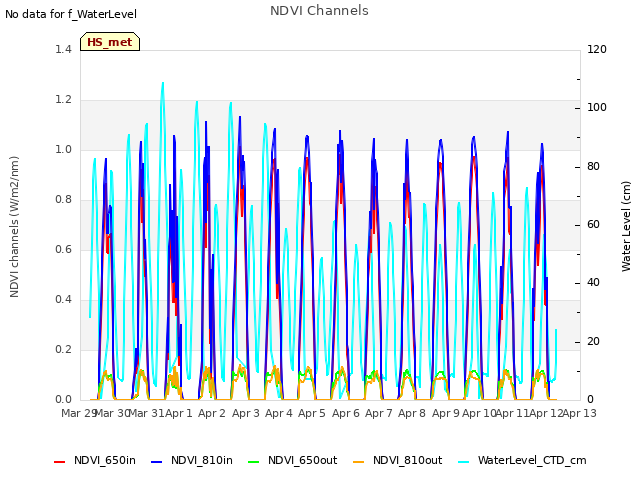This screenshot has width=640, height=480.
Task: Click the 0.6 left axis value
Action: tap(63, 249)
